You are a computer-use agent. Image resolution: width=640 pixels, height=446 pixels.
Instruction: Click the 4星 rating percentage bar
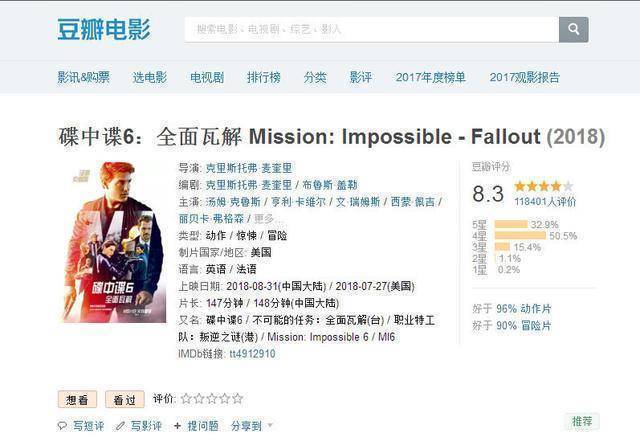point(520,235)
